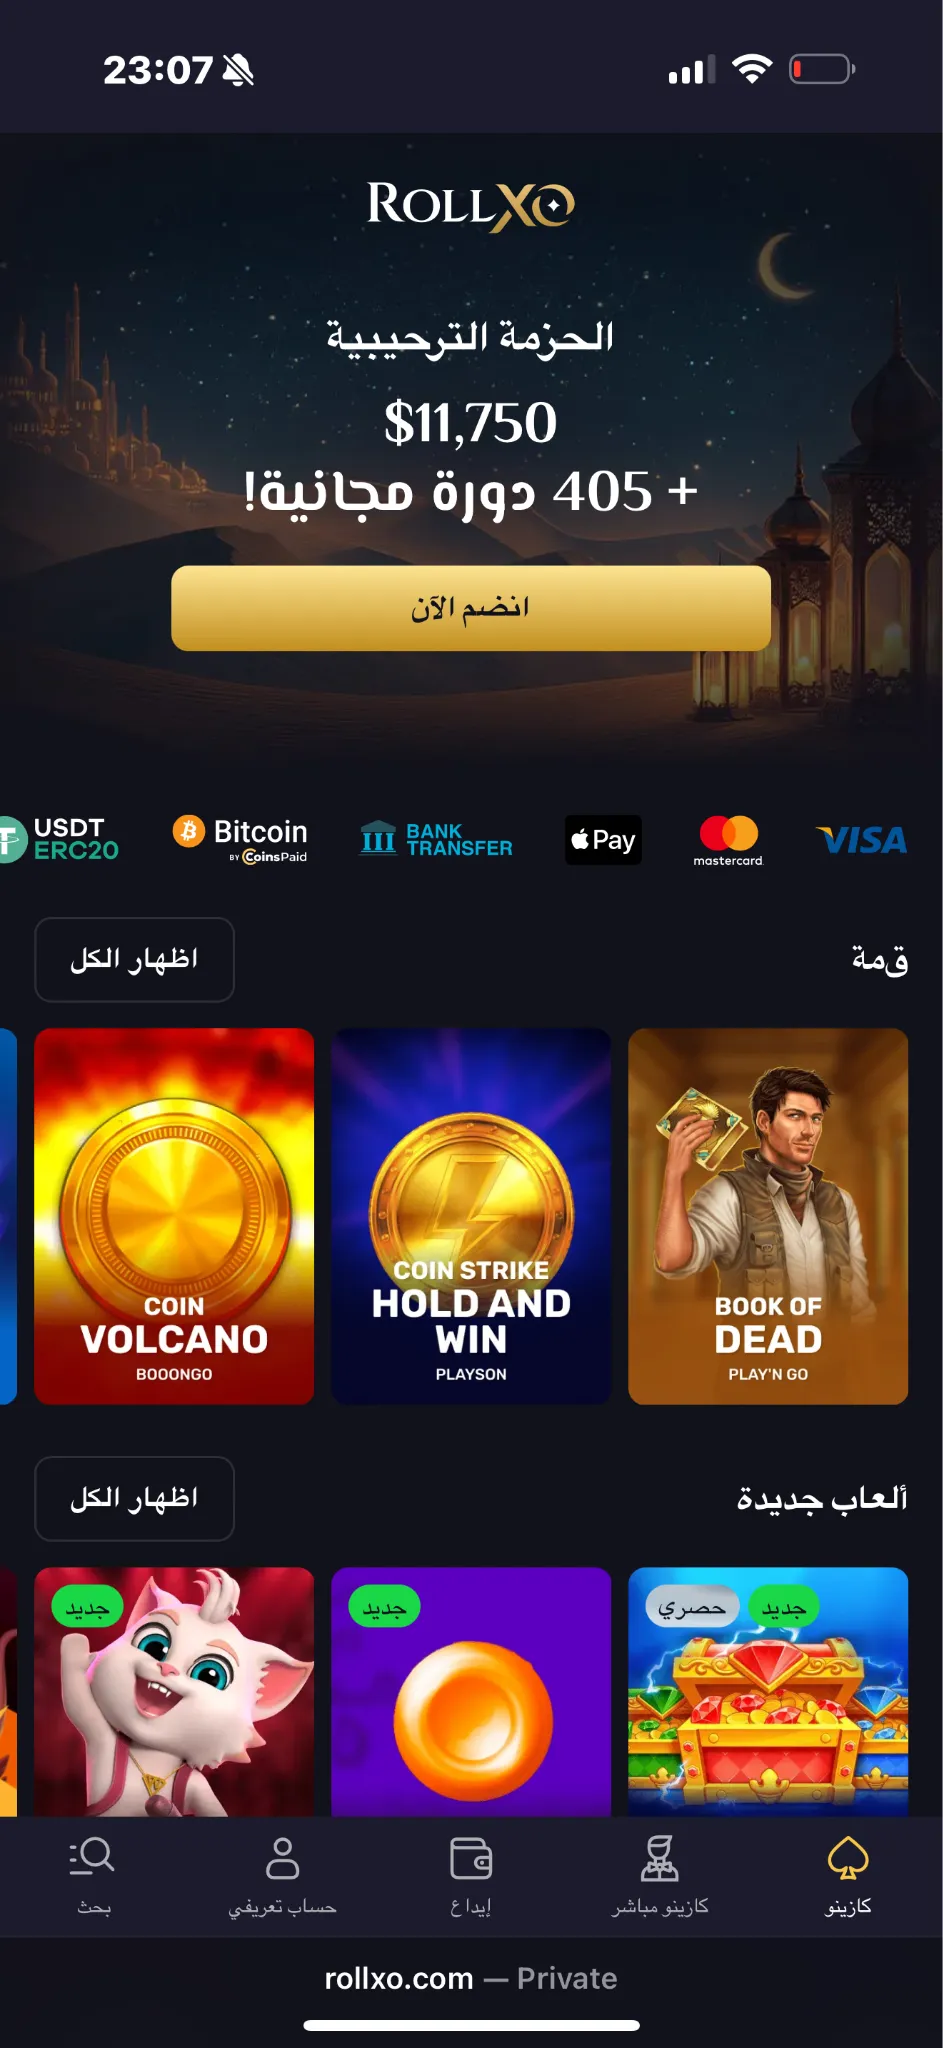Tap the Apple Pay payment logo
The width and height of the screenshot is (943, 2048).
click(x=603, y=840)
